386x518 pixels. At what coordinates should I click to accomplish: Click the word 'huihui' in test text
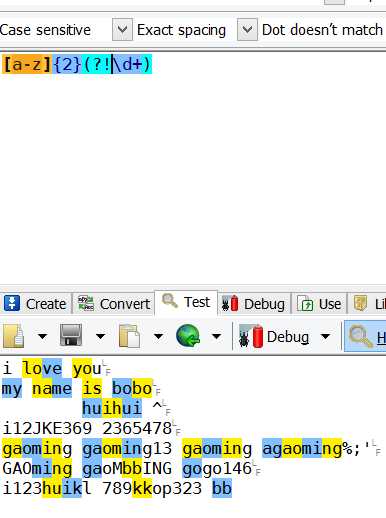pyautogui.click(x=112, y=408)
